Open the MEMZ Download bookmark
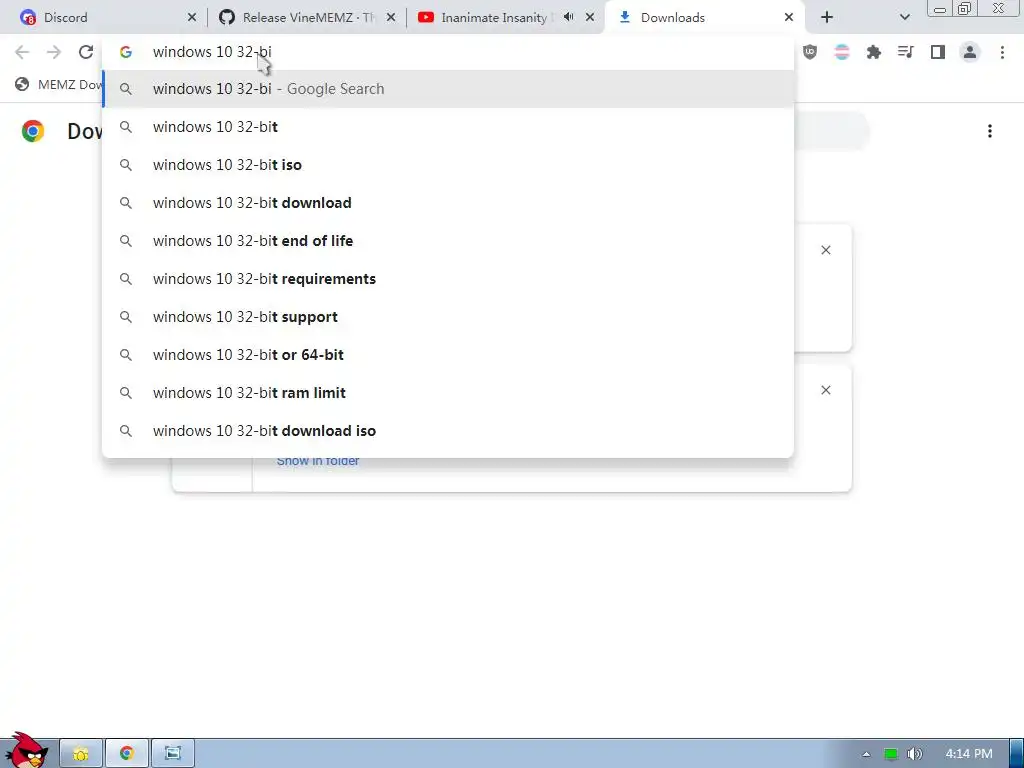The width and height of the screenshot is (1024, 768). coord(59,84)
